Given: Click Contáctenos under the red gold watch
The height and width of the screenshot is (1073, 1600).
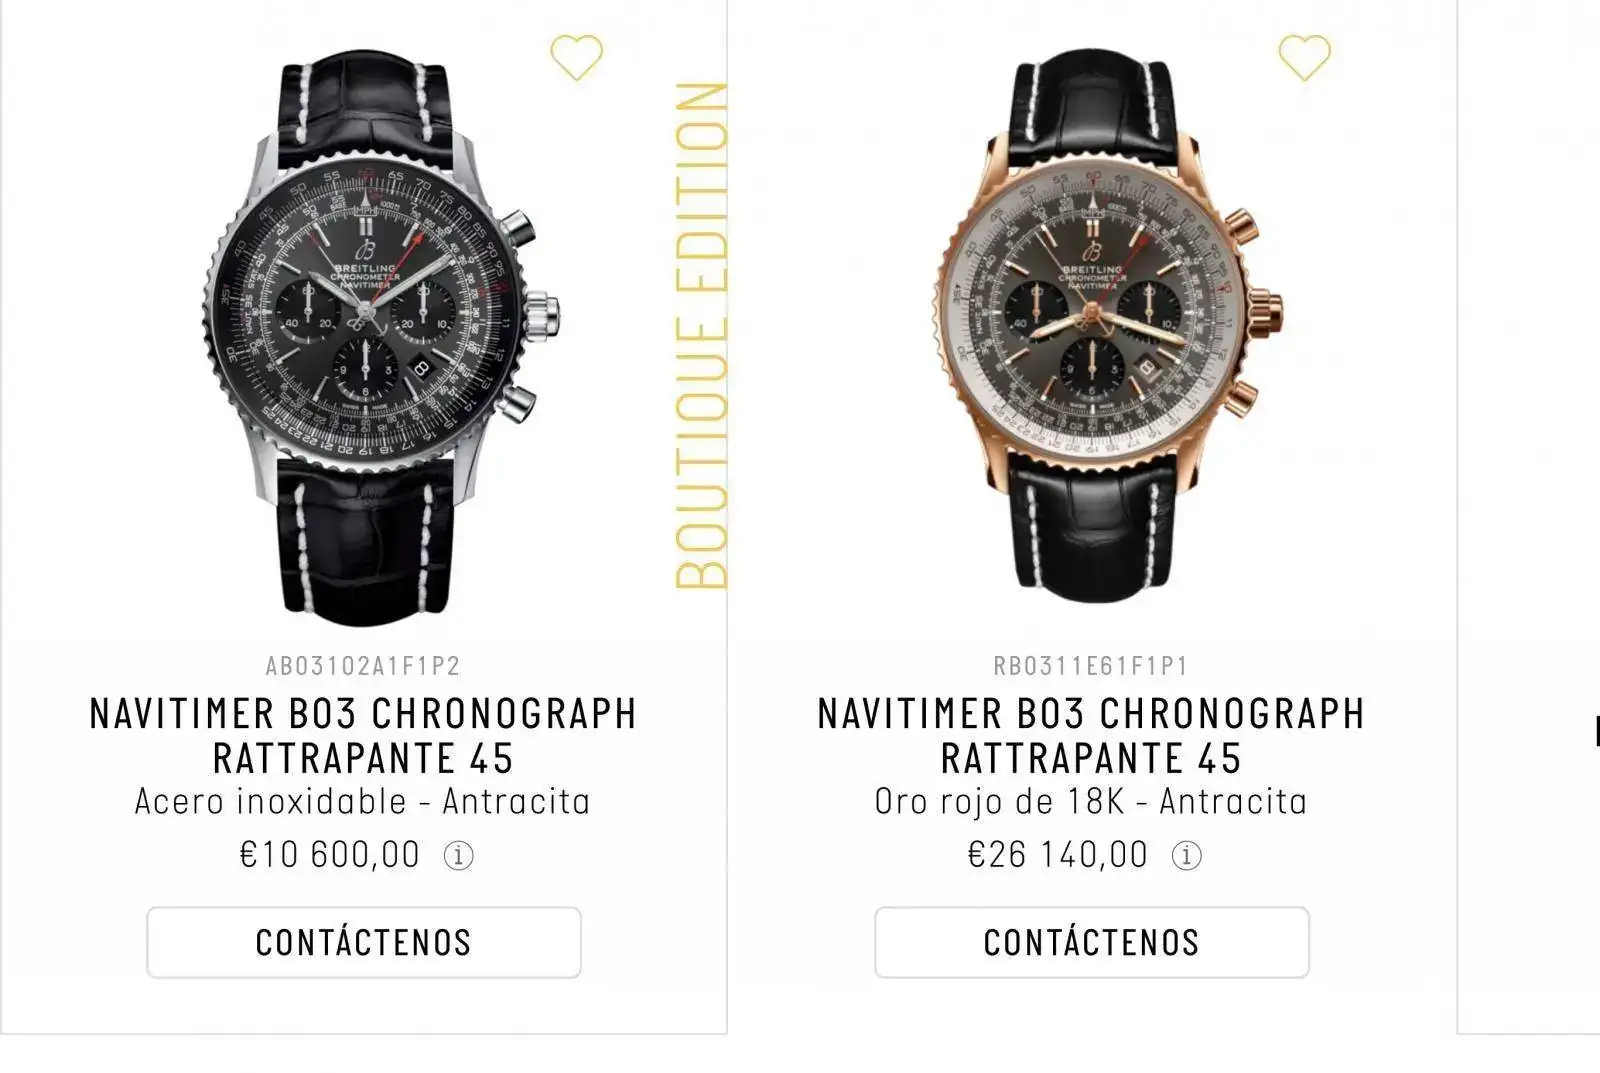Looking at the screenshot, I should tap(1091, 942).
